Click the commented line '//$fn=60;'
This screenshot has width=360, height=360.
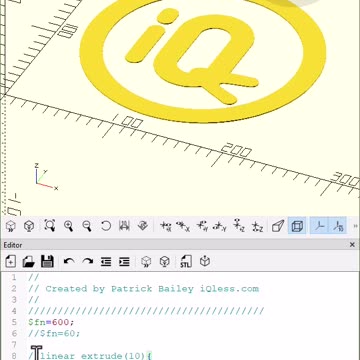54,333
